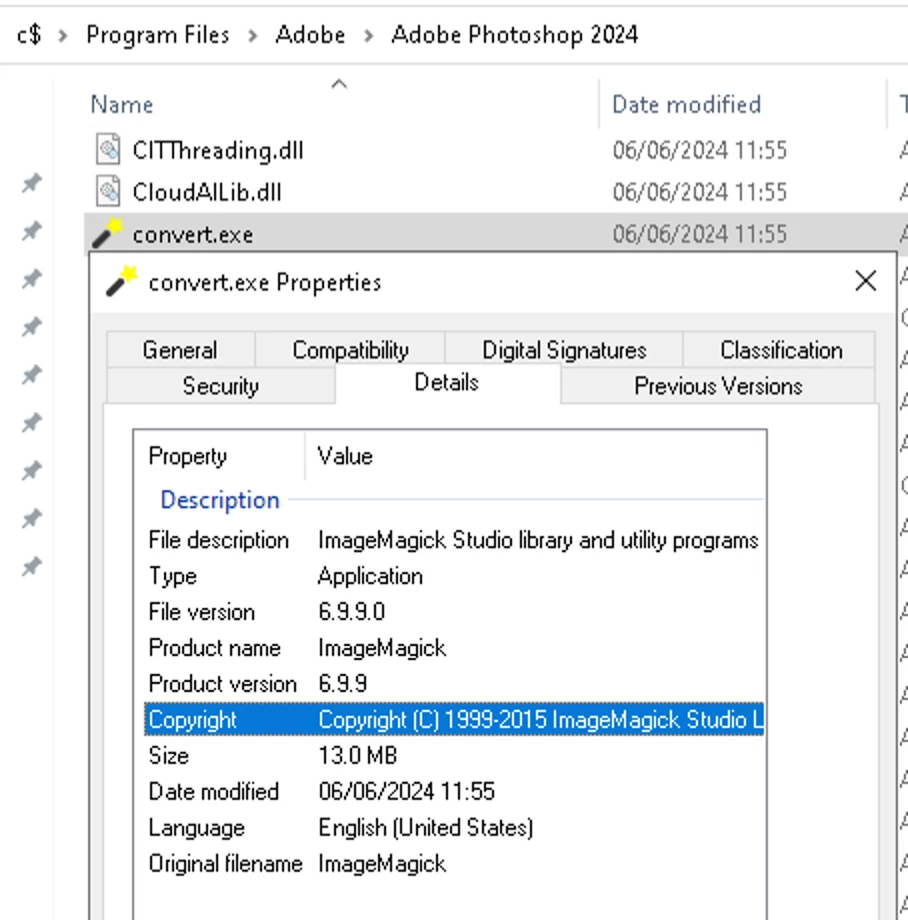Open the Previous Versions tab
Screen dimensions: 908x920
pyautogui.click(x=718, y=386)
